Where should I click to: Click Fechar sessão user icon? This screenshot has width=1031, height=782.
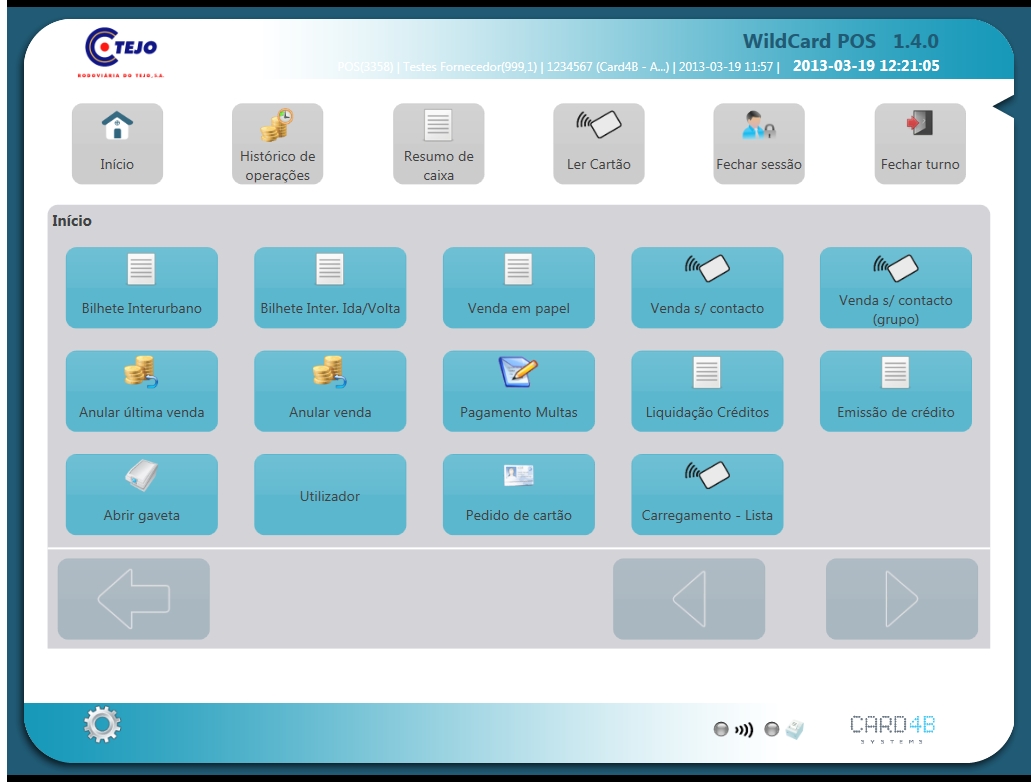pyautogui.click(x=758, y=126)
